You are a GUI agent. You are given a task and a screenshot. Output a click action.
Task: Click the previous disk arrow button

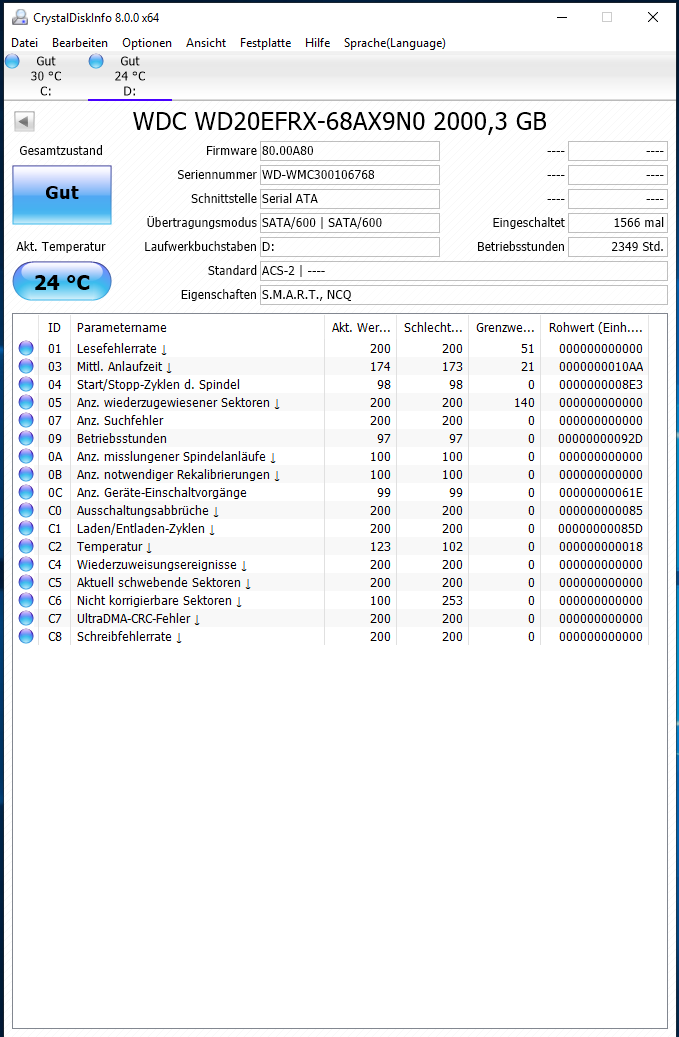click(x=24, y=122)
